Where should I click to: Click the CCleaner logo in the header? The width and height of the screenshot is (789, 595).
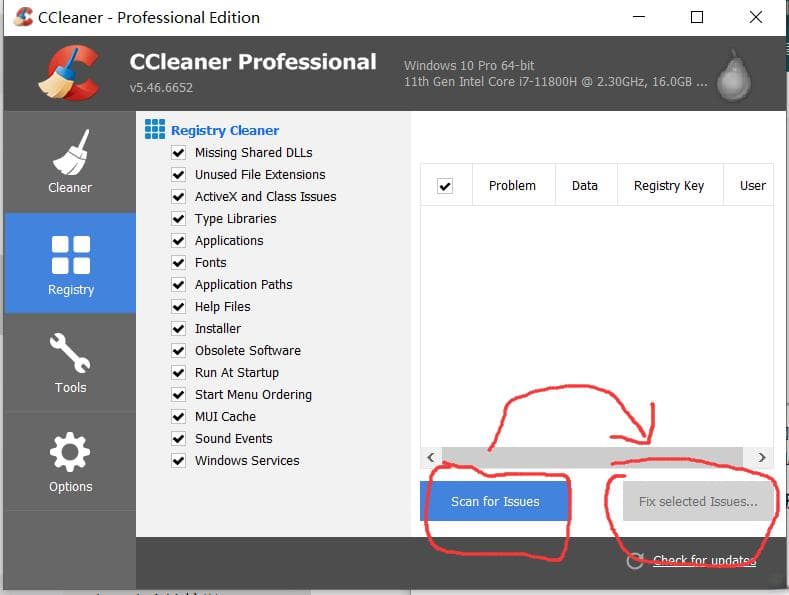pyautogui.click(x=69, y=73)
